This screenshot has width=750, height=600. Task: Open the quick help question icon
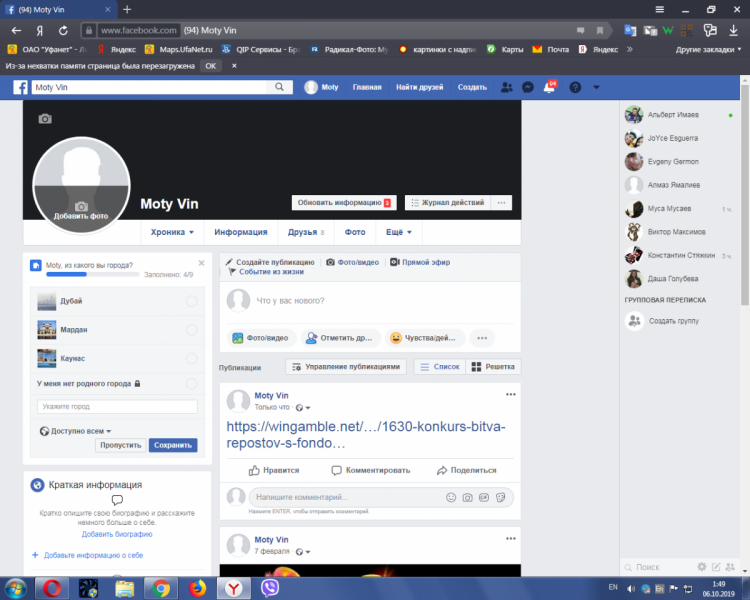click(575, 87)
